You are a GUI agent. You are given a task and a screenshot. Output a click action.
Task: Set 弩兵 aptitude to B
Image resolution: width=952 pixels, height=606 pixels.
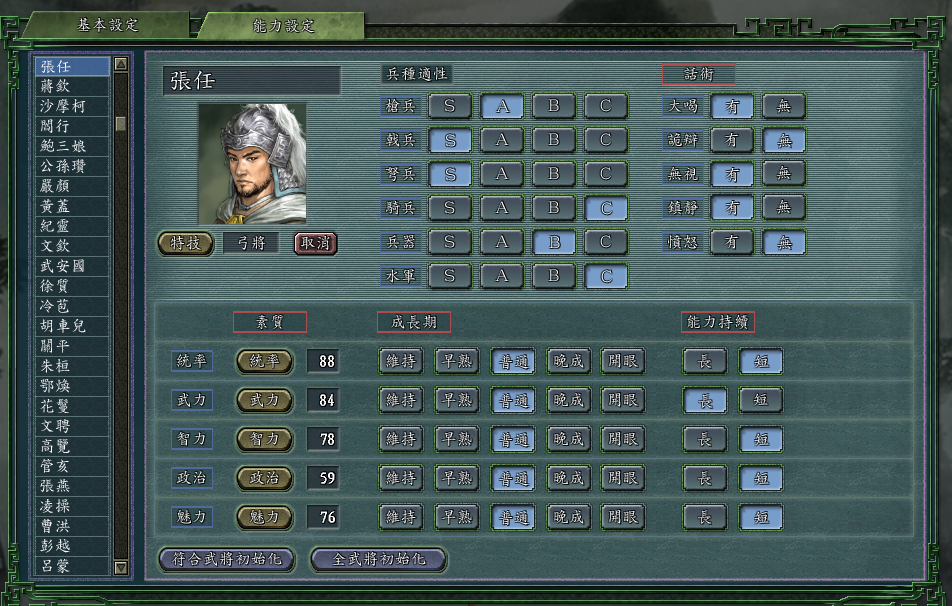click(554, 174)
